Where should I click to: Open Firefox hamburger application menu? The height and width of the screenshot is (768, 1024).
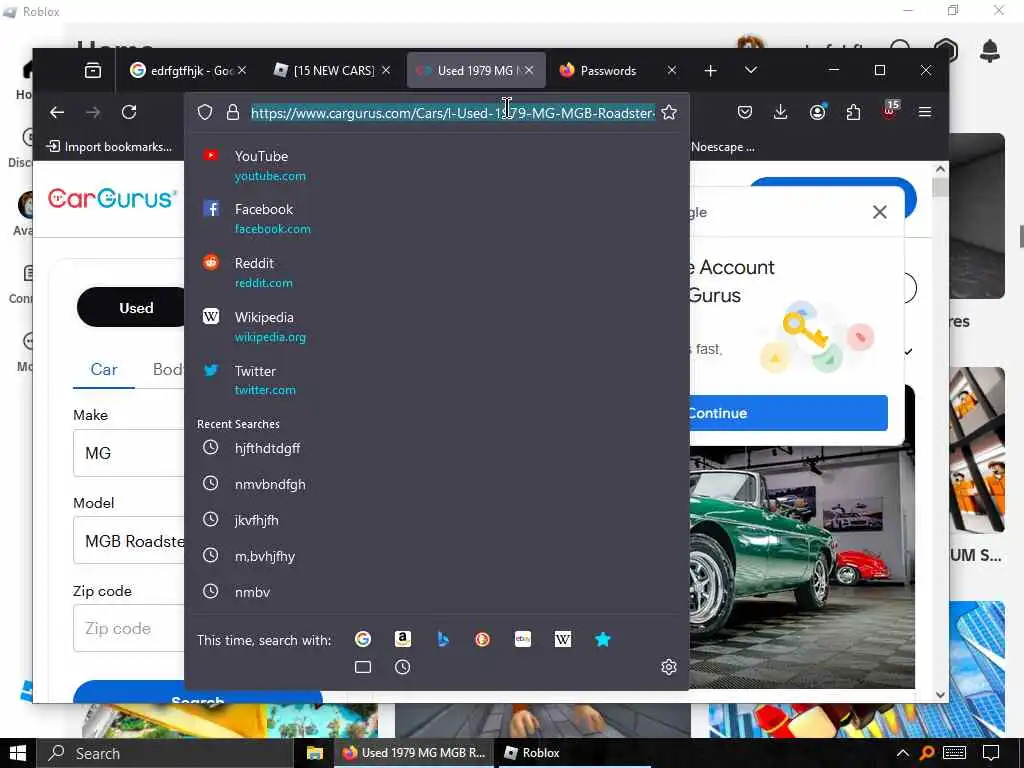click(x=925, y=112)
